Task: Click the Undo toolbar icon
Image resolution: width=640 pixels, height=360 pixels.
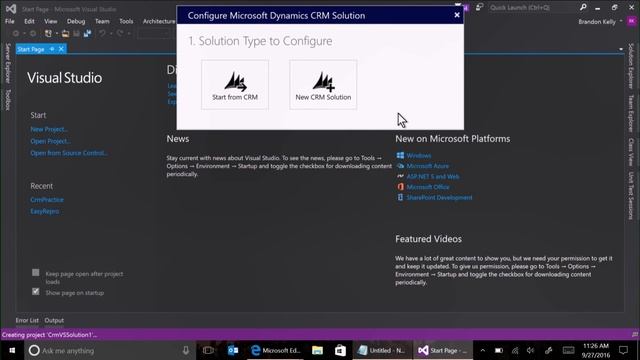Action: click(102, 33)
